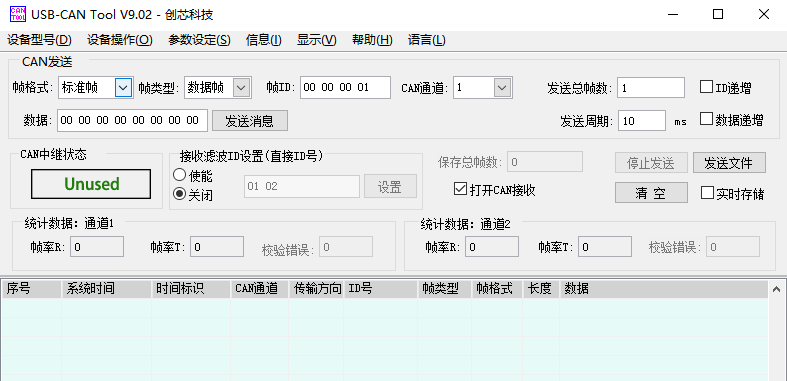The image size is (787, 381).
Task: Click the 帧ID input field
Action: click(x=345, y=87)
